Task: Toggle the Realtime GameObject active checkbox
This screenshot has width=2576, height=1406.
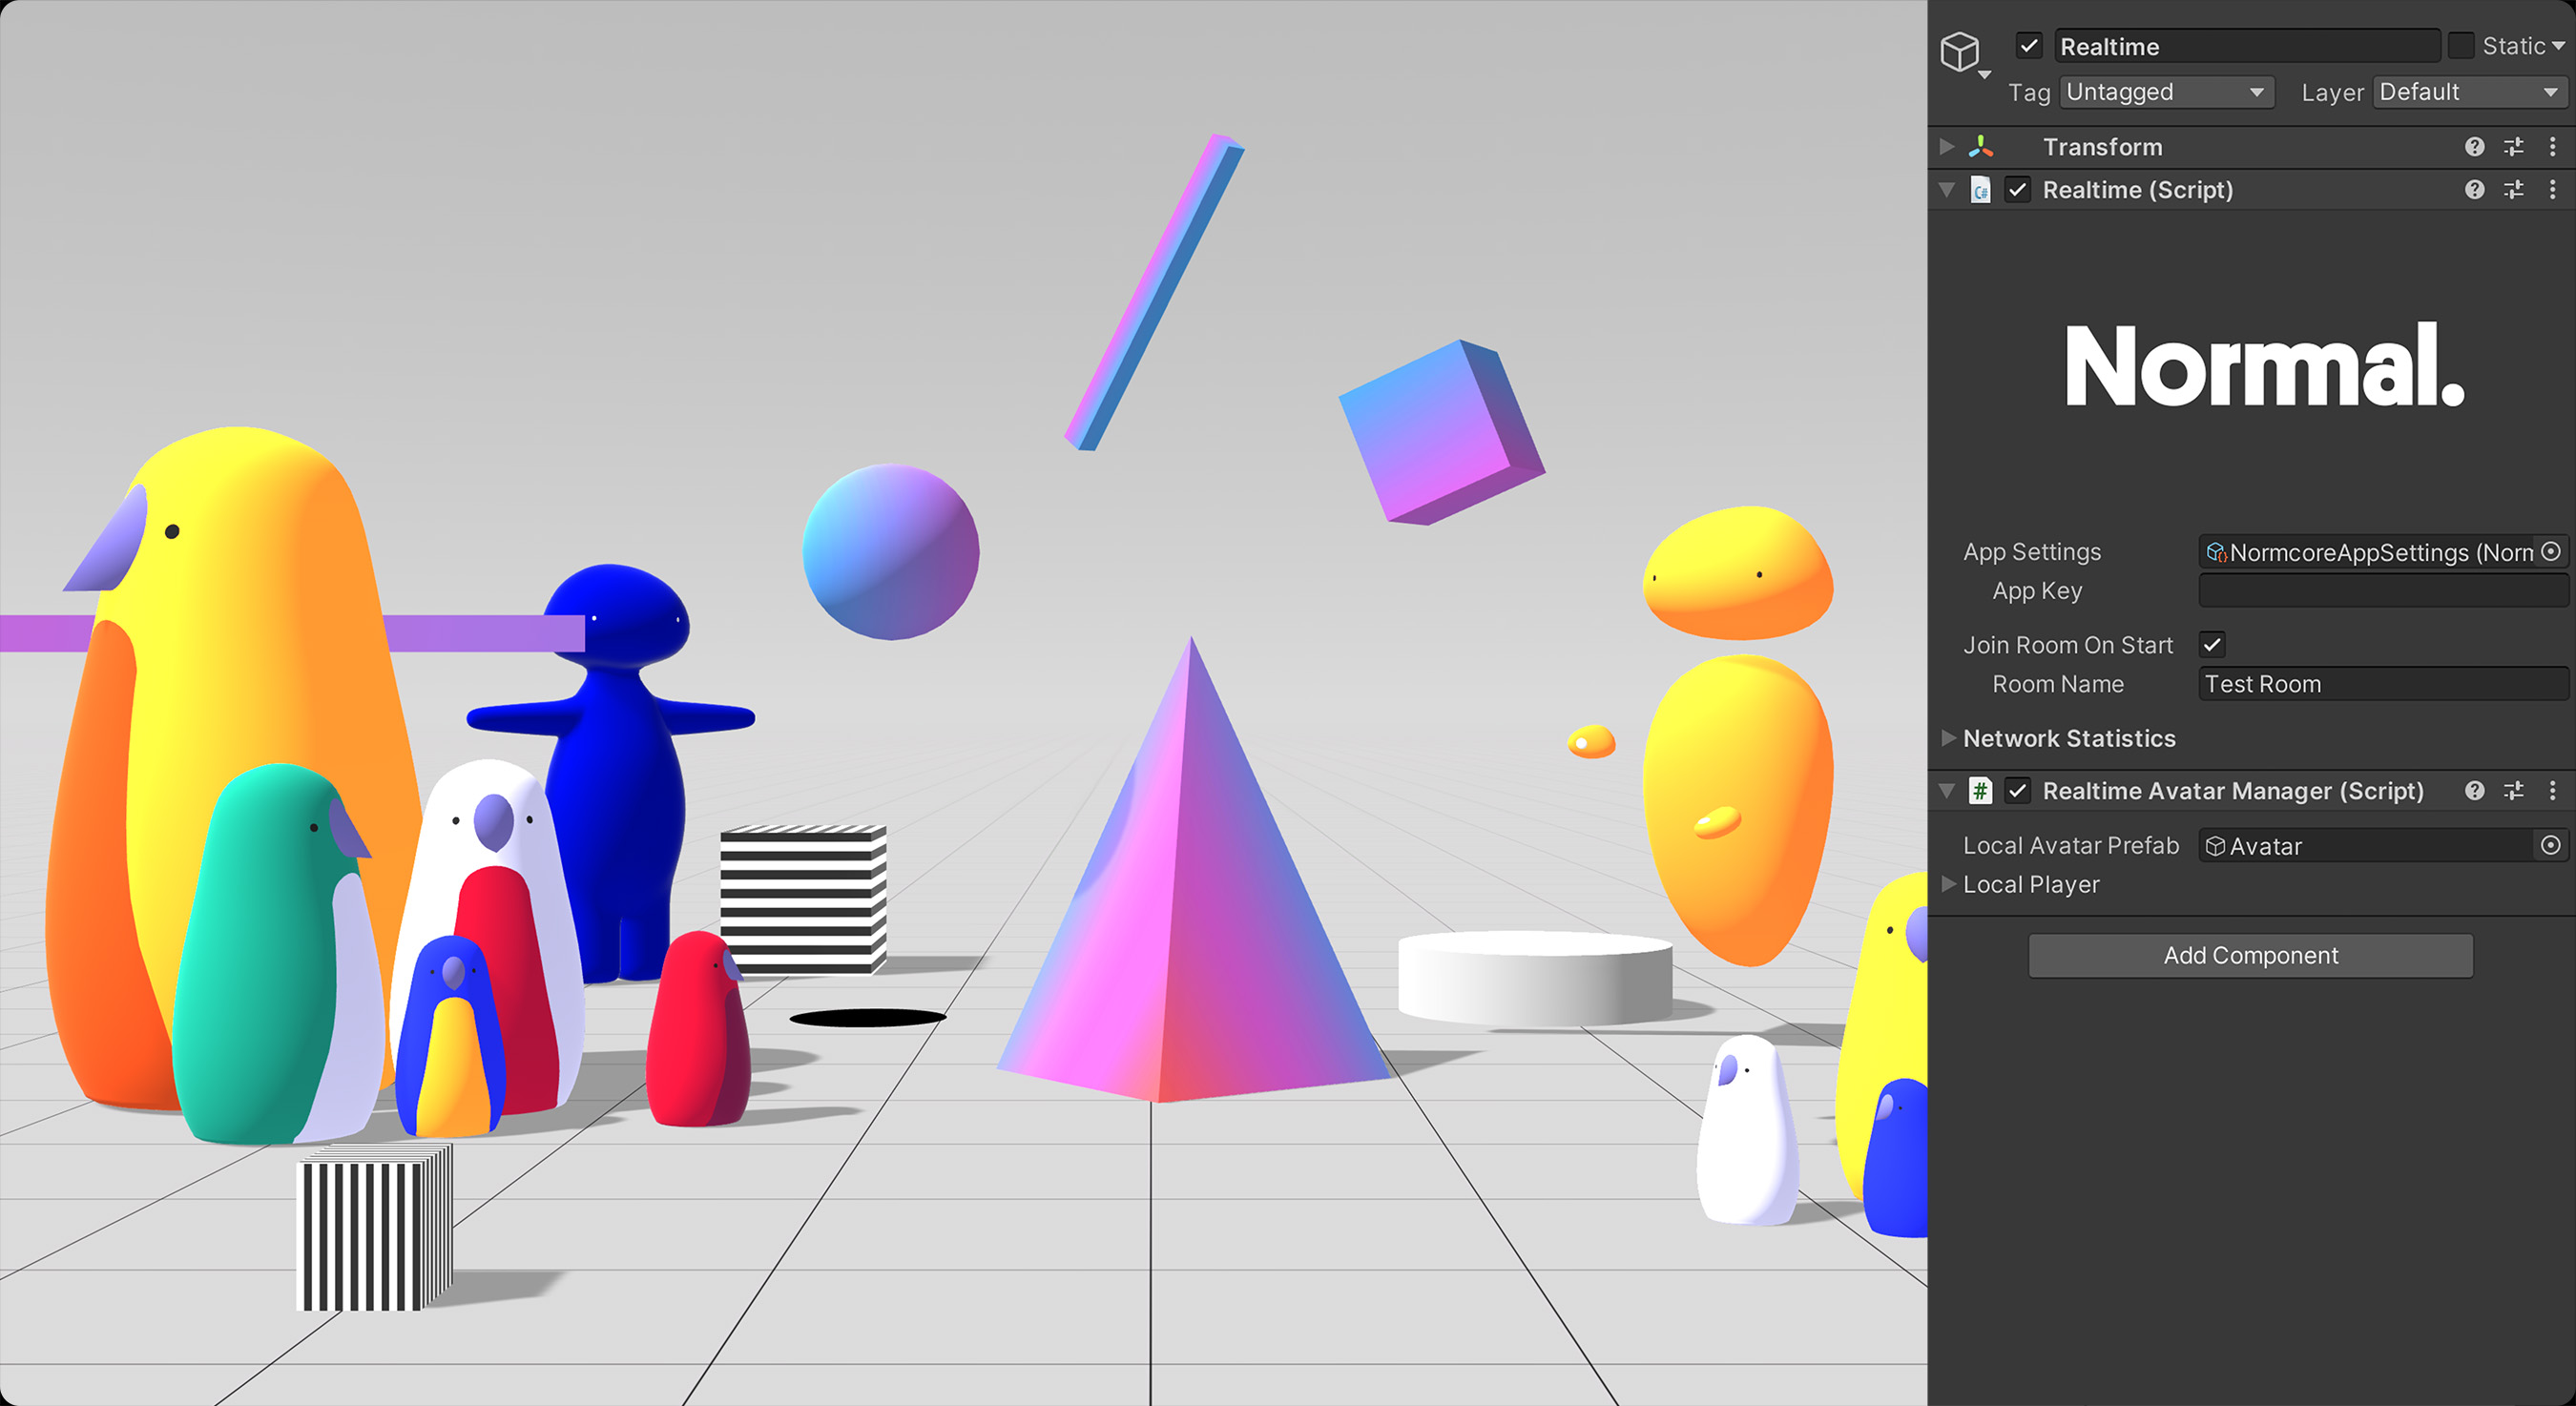Action: tap(2028, 46)
